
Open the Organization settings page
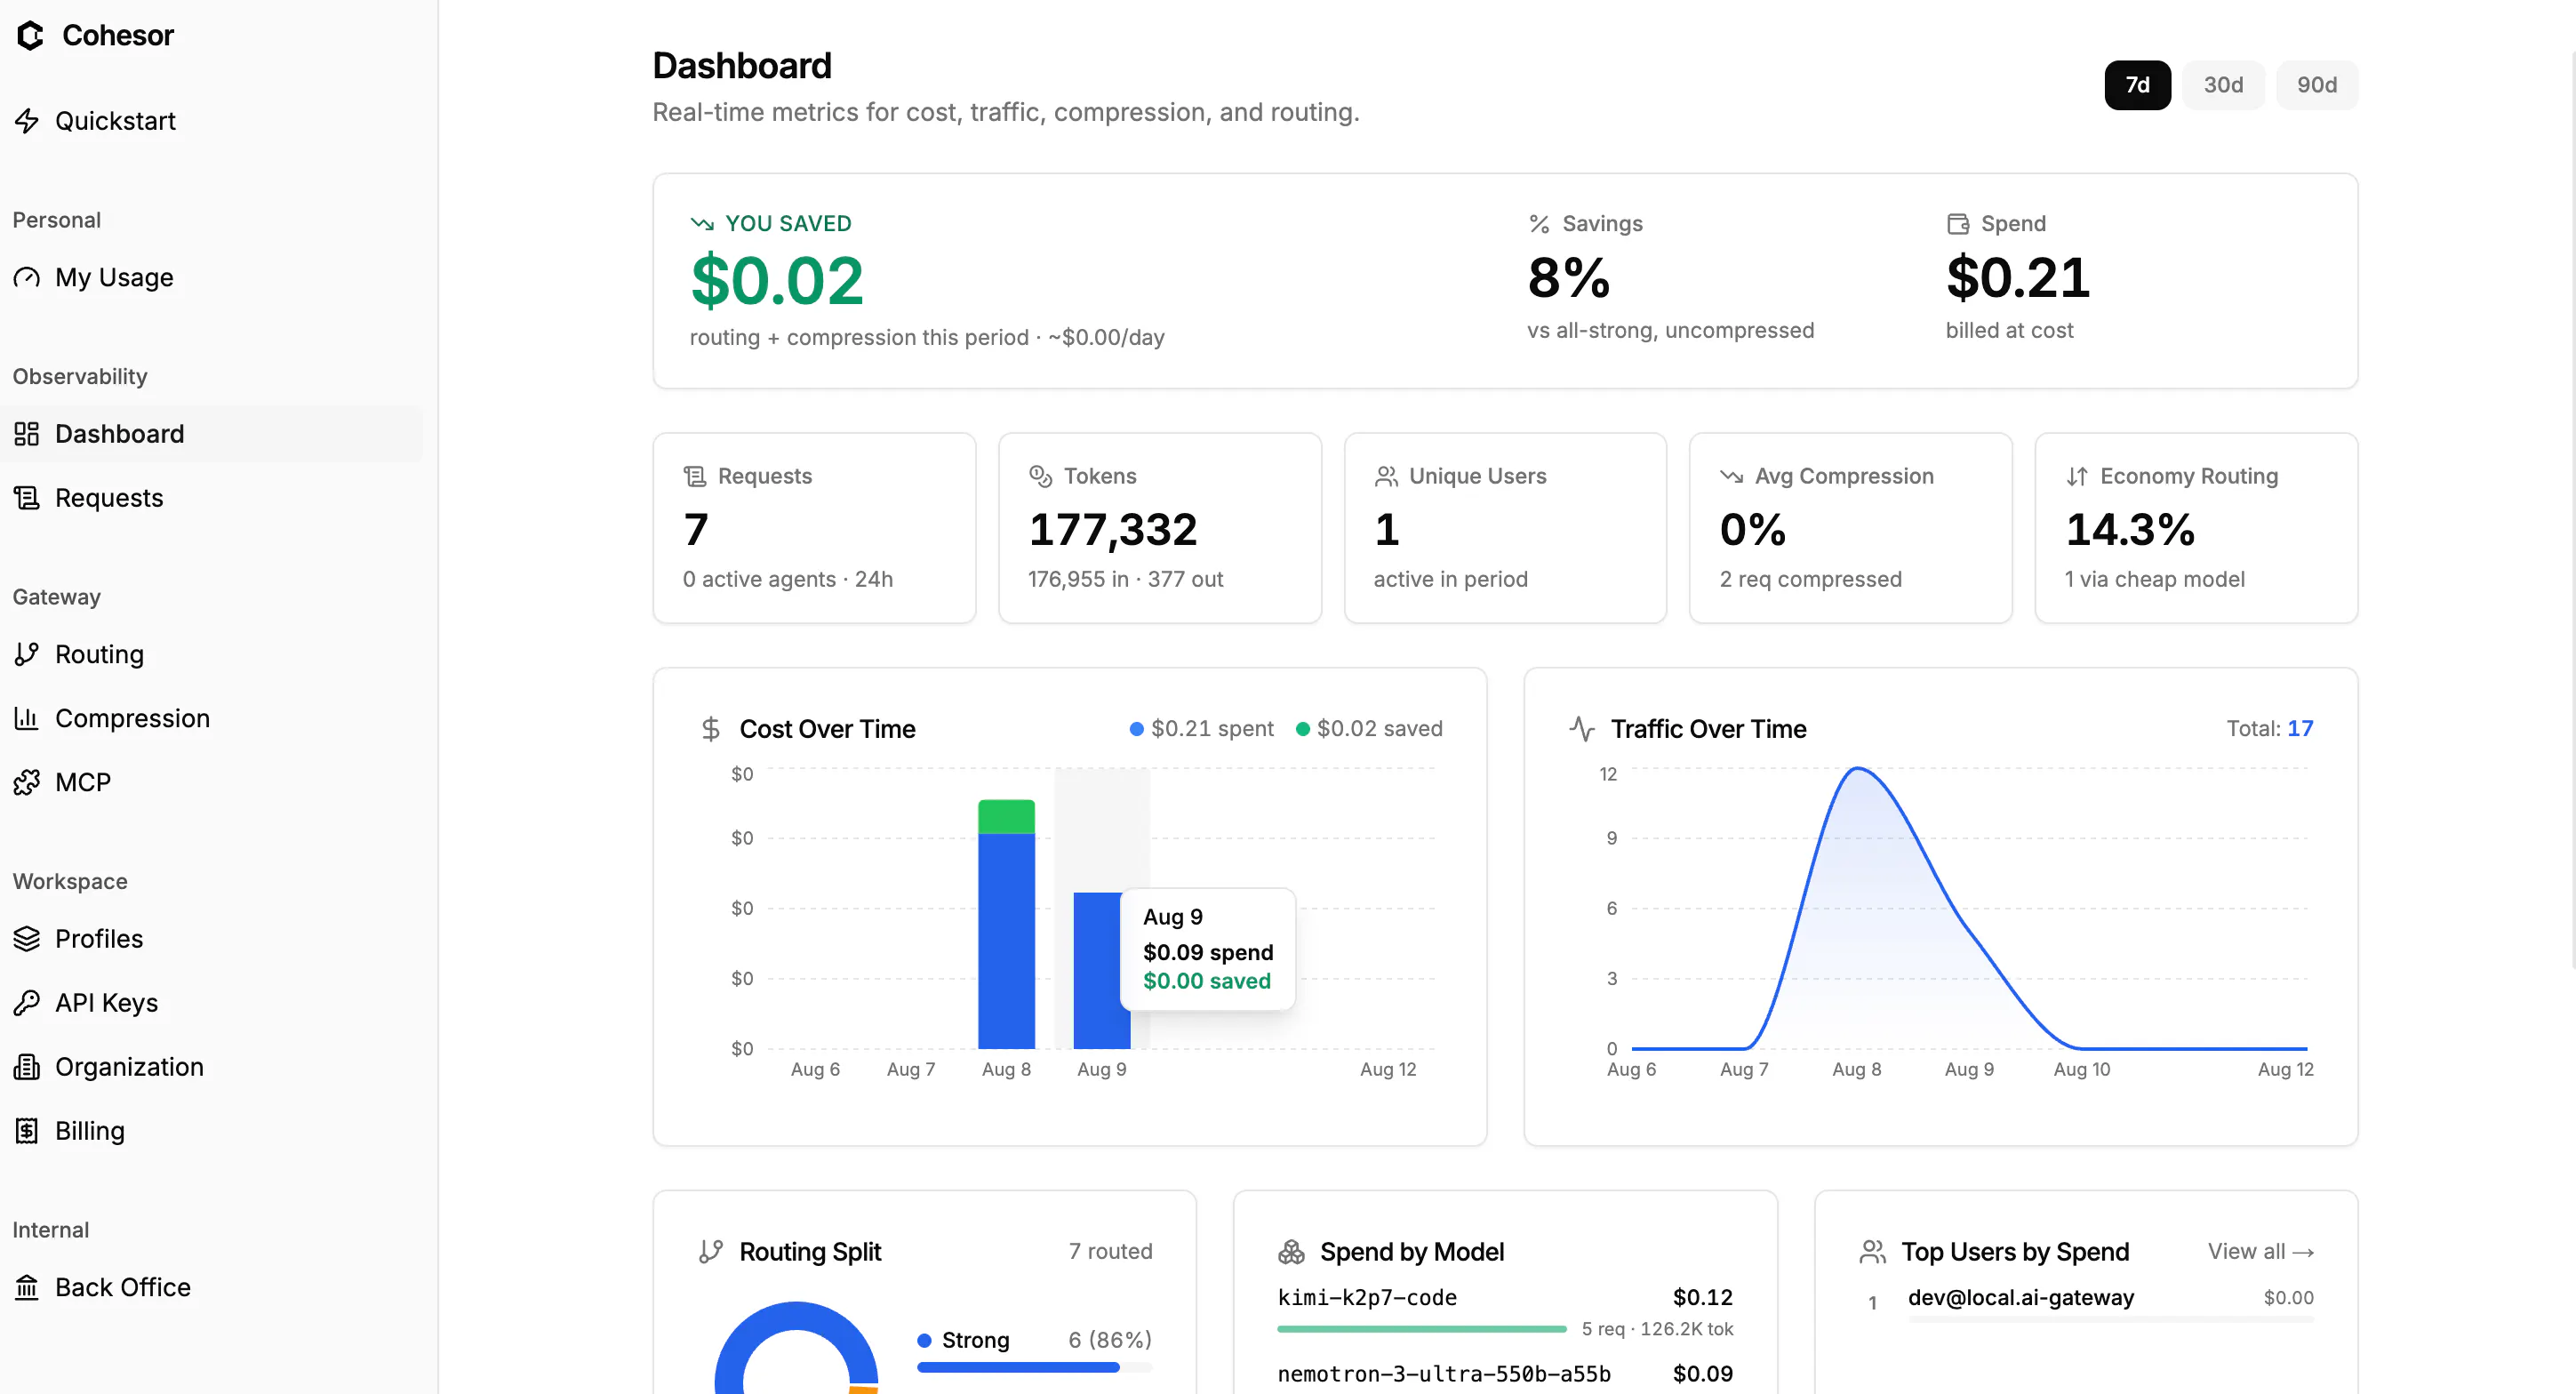pyautogui.click(x=211, y=1067)
